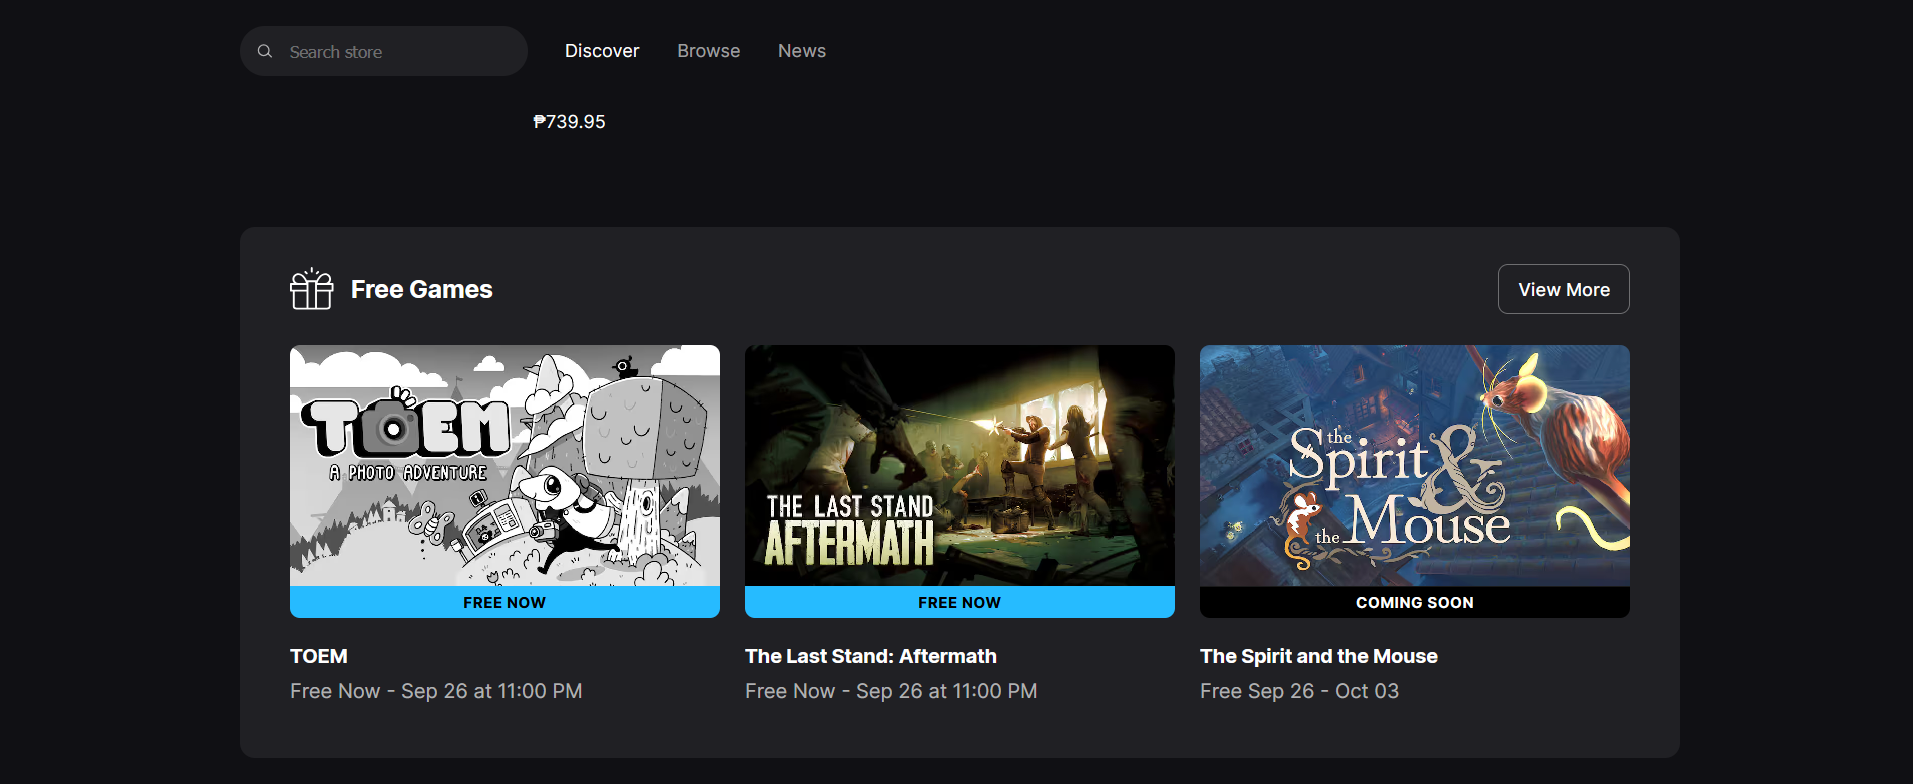Click the Free Sep 26 - Oct 03 text
This screenshot has height=784, width=1913.
click(1299, 691)
